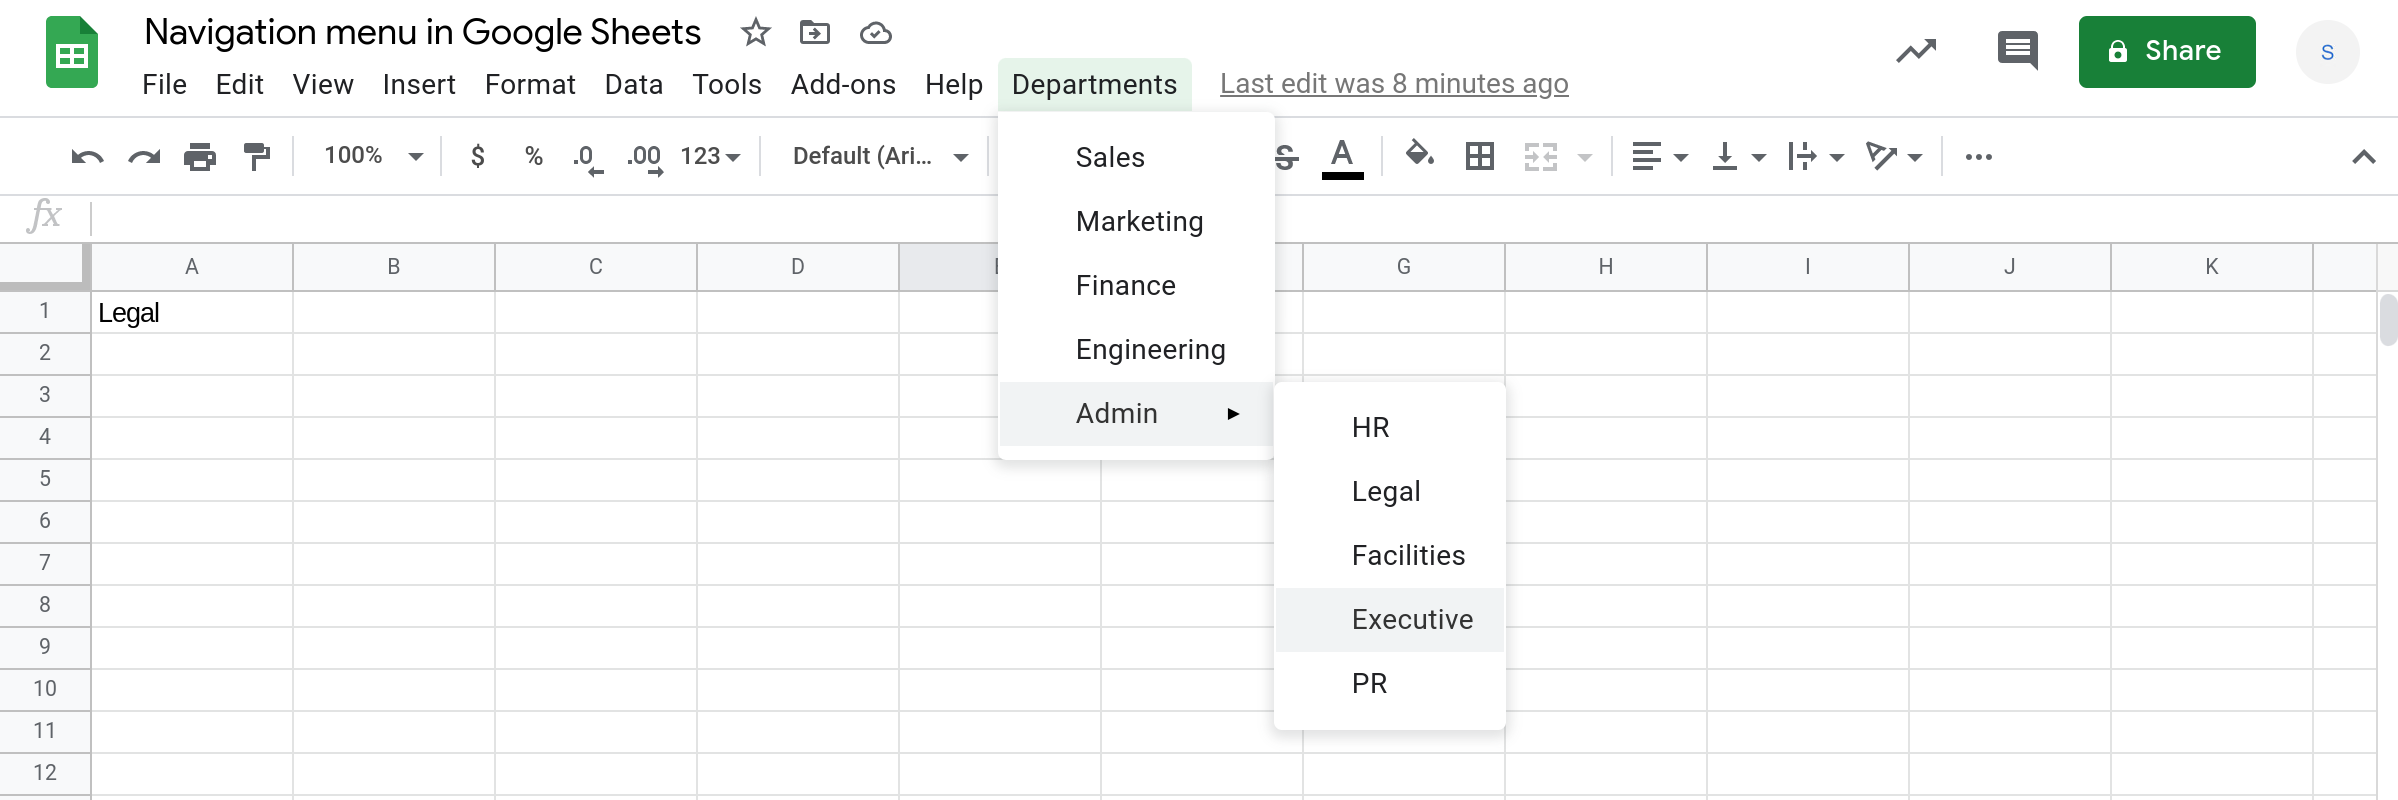Open the 123 more formats dropdown
Viewport: 2398px width, 800px height.
710,156
